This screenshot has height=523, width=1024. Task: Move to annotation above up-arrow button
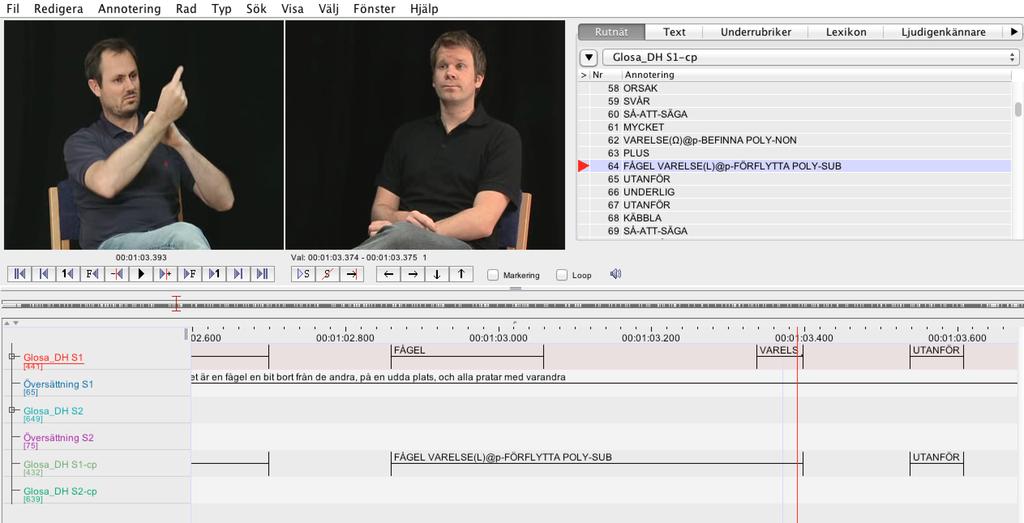461,274
